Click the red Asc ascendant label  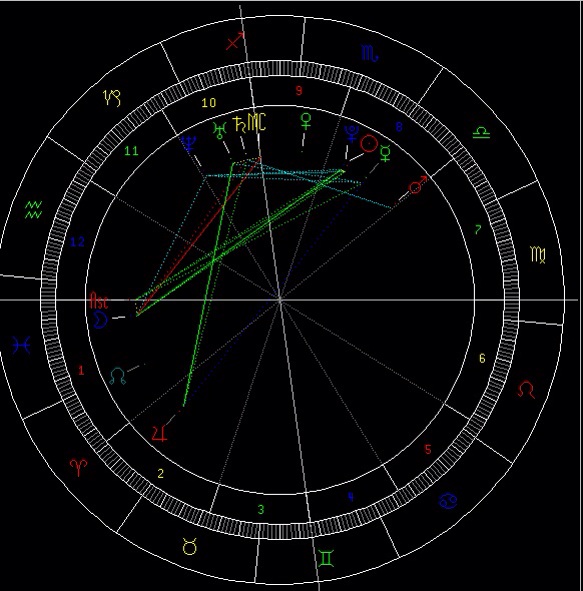(x=99, y=301)
